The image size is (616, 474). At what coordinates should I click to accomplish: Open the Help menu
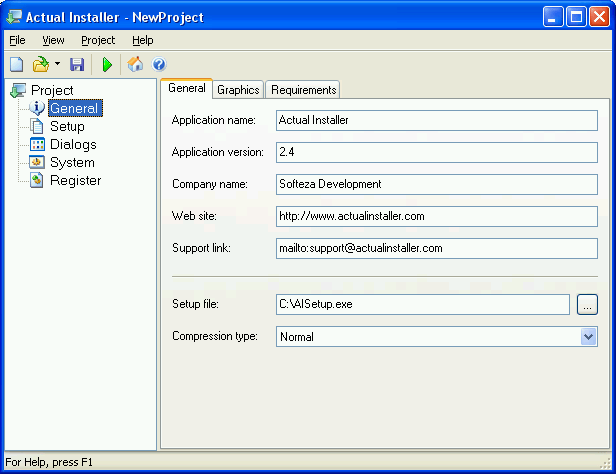[x=143, y=40]
